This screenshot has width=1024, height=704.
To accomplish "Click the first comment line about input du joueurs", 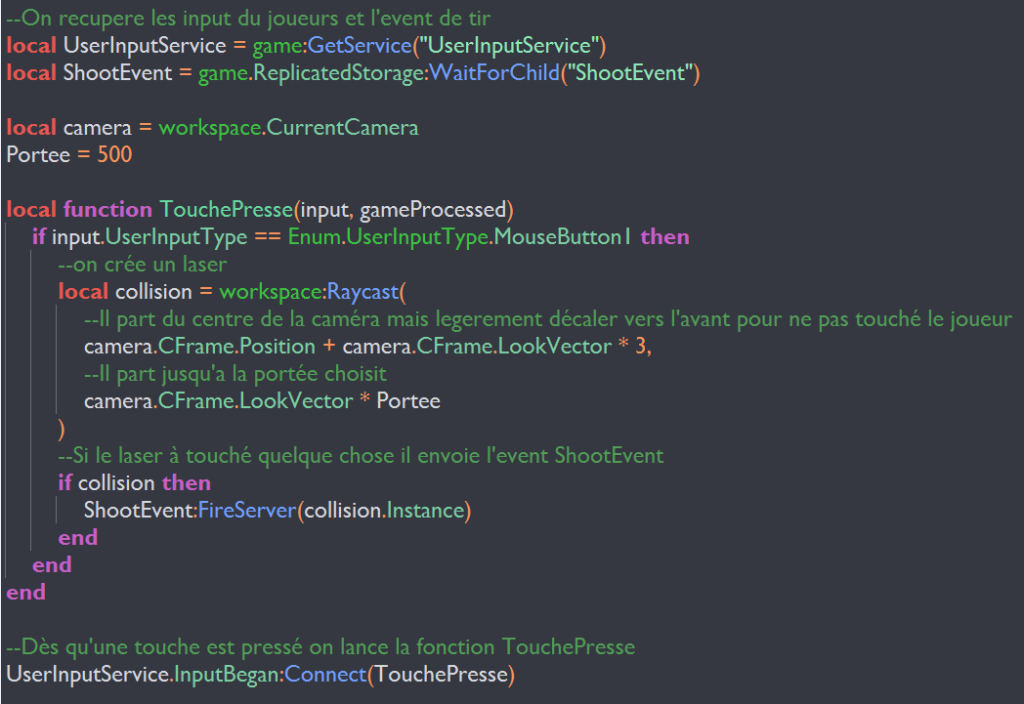I will pyautogui.click(x=248, y=18).
